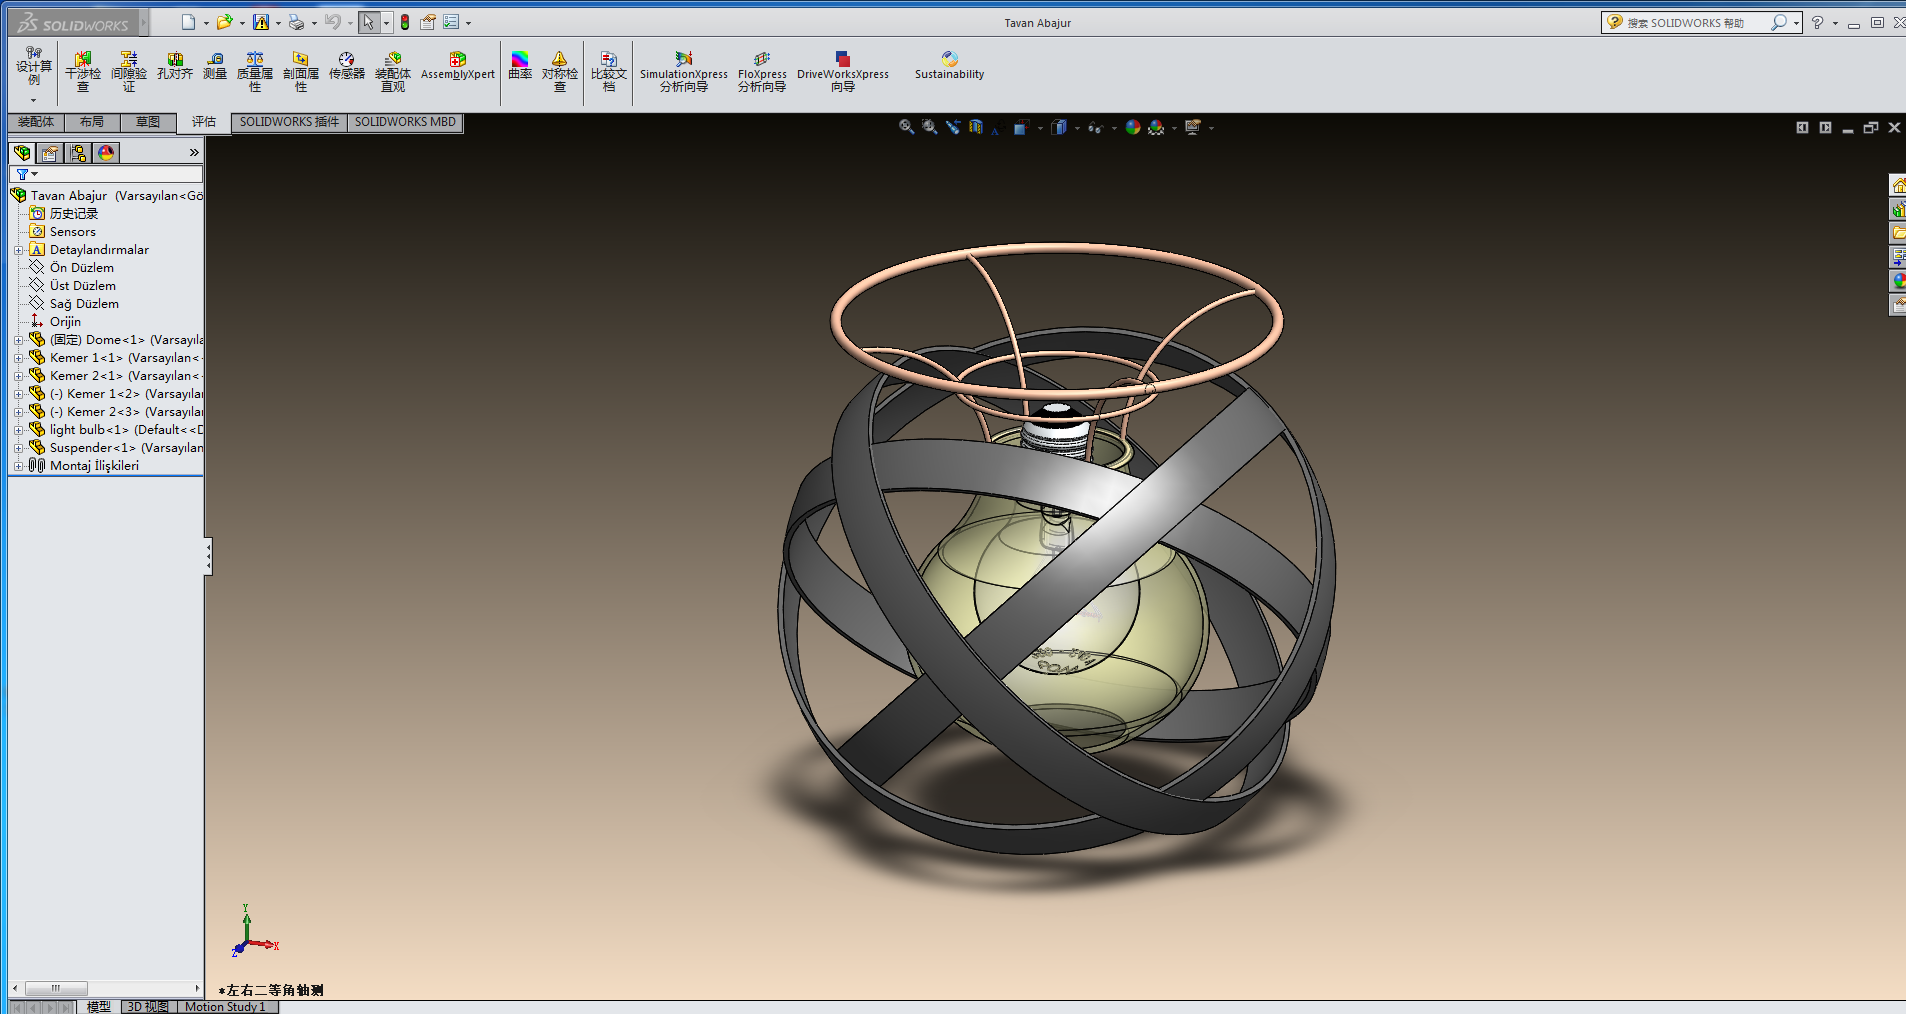Open Clearance Verification (间隙验证)

point(129,72)
